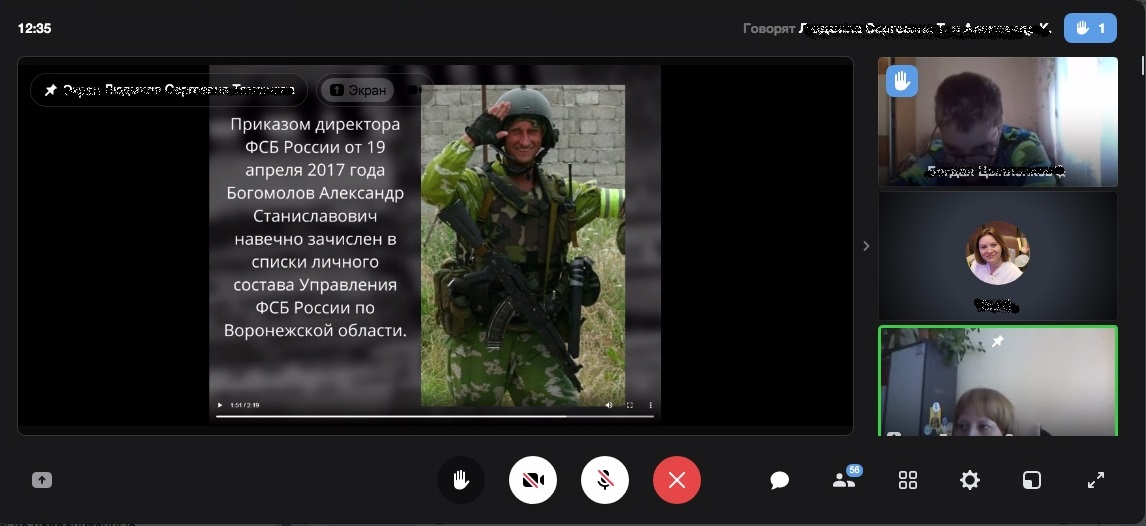Select the Экран tab on the shared screen

point(357,90)
